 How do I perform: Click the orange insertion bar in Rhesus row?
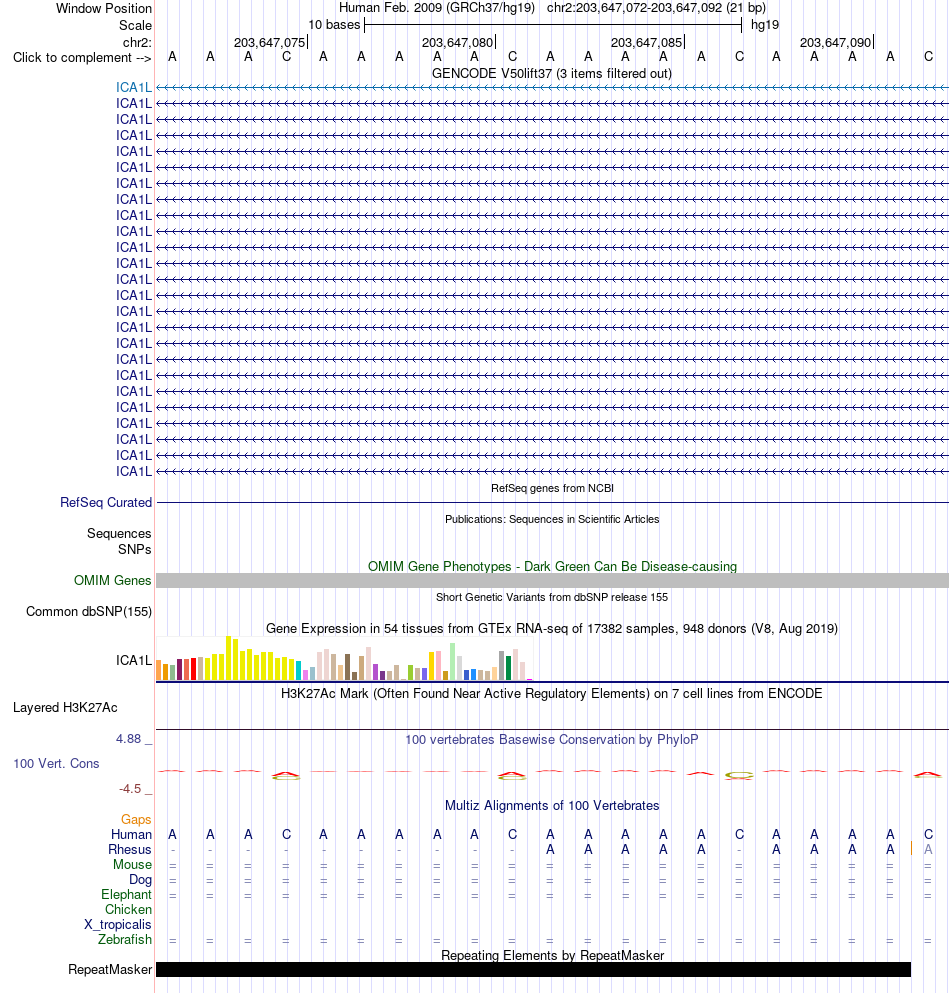coord(911,849)
